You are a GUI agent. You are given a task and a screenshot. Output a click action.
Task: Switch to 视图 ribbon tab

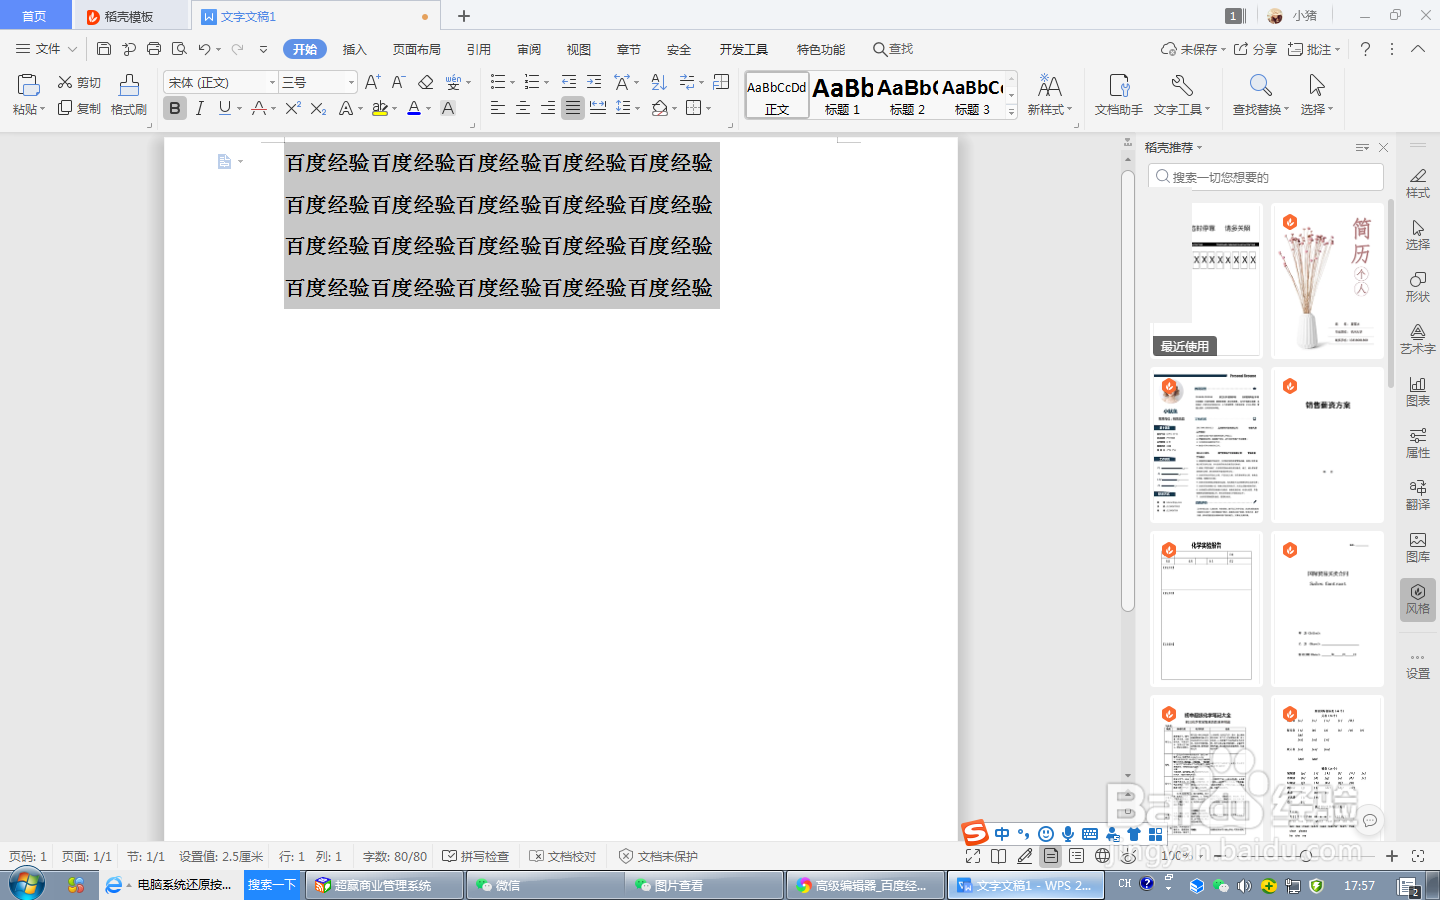[579, 49]
